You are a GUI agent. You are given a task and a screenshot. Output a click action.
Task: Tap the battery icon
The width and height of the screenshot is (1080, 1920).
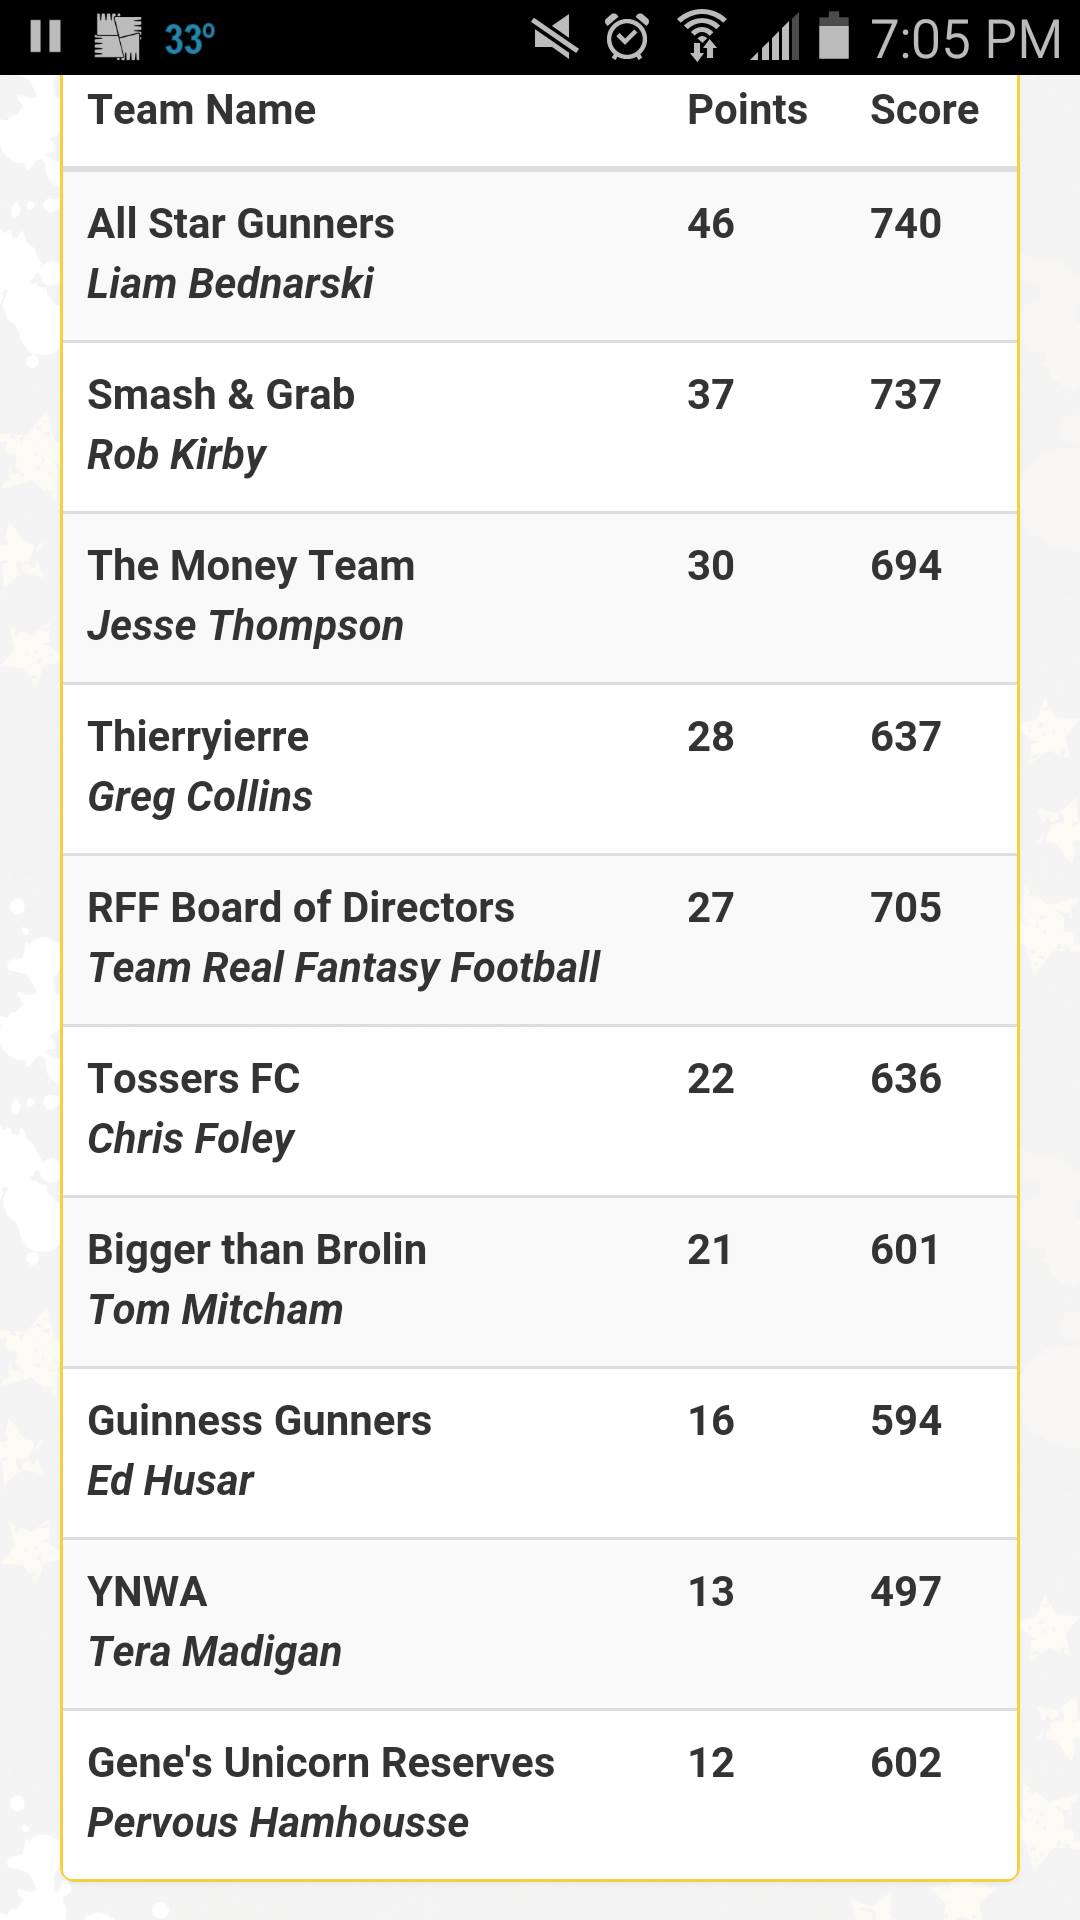tap(834, 37)
